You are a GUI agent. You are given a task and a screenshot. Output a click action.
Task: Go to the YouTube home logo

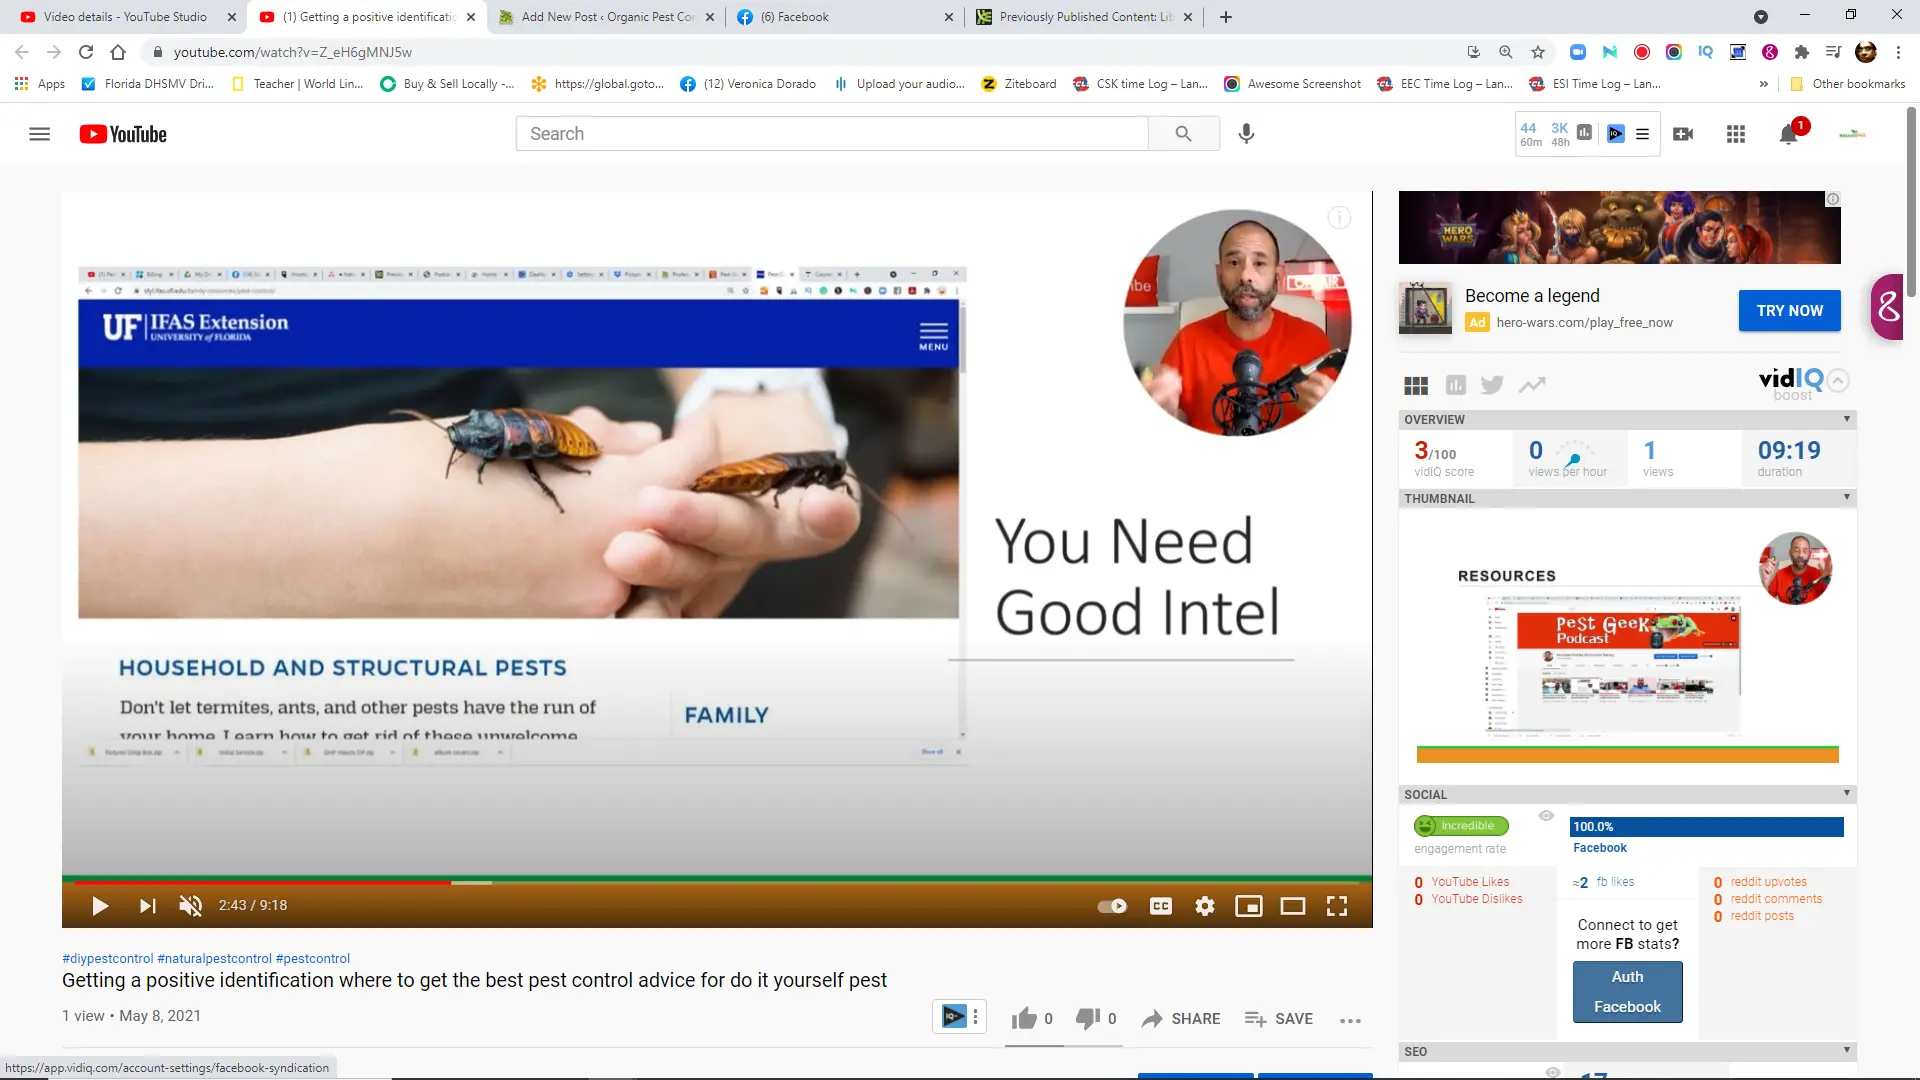pyautogui.click(x=123, y=134)
